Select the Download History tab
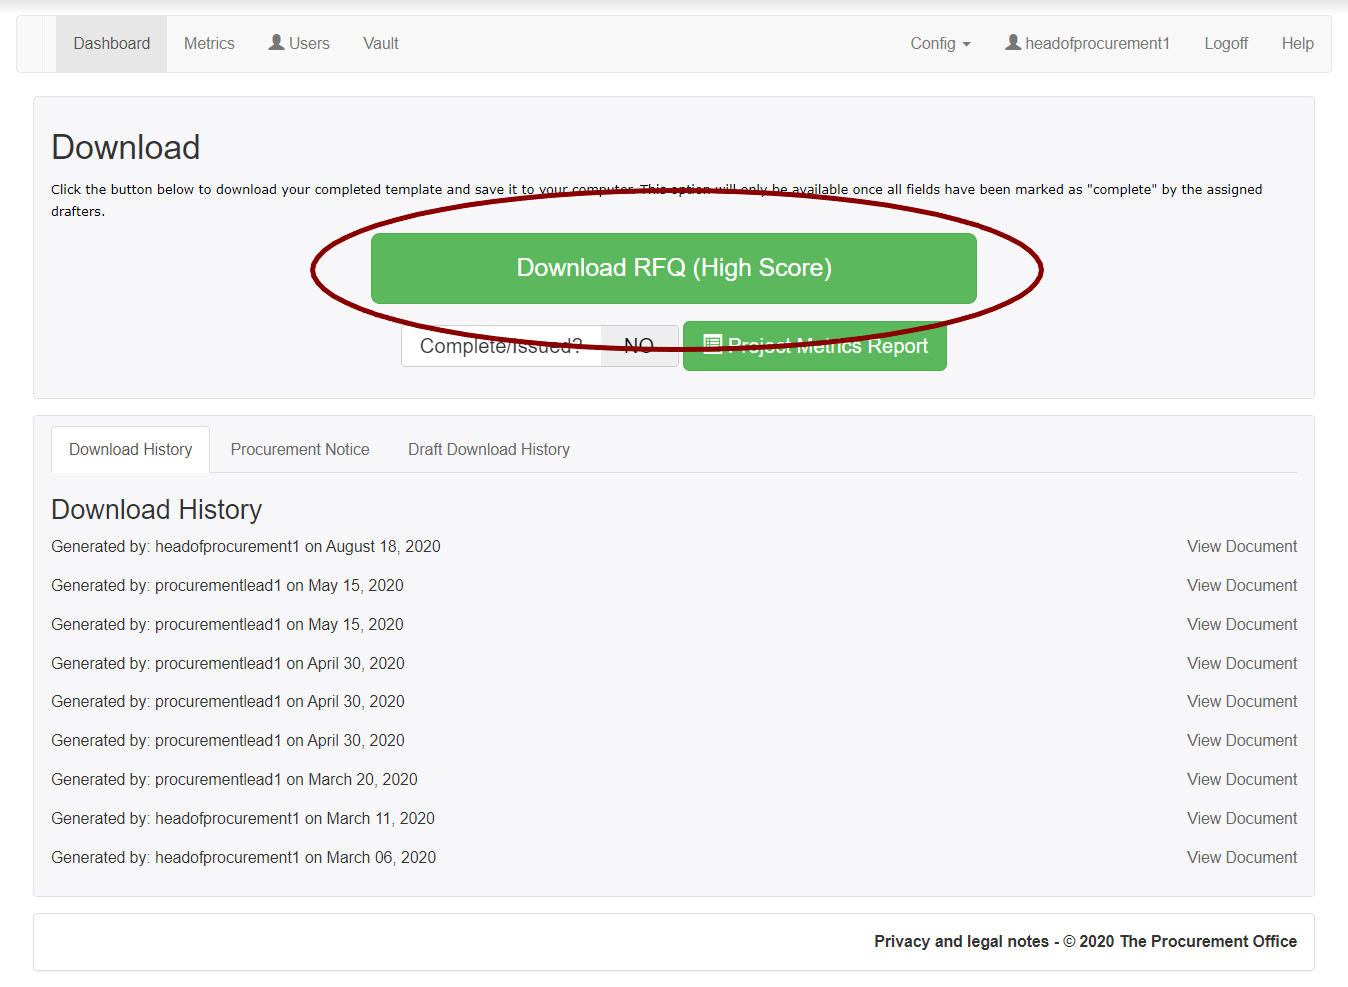1348x987 pixels. pos(130,449)
